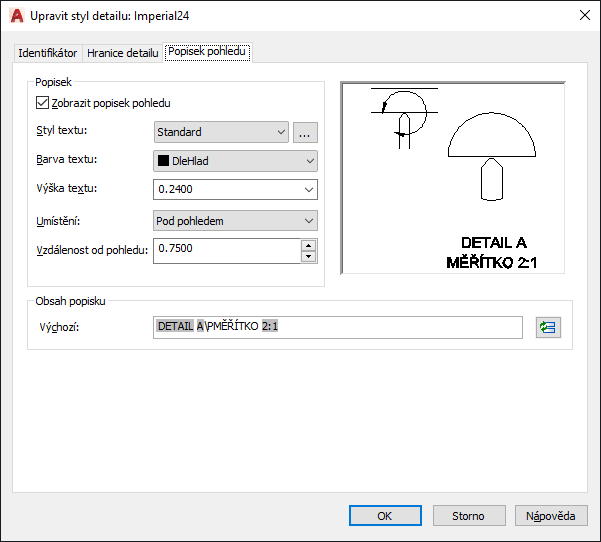The image size is (601, 542).
Task: Switch to the Hranice detailu tab
Action: point(123,53)
